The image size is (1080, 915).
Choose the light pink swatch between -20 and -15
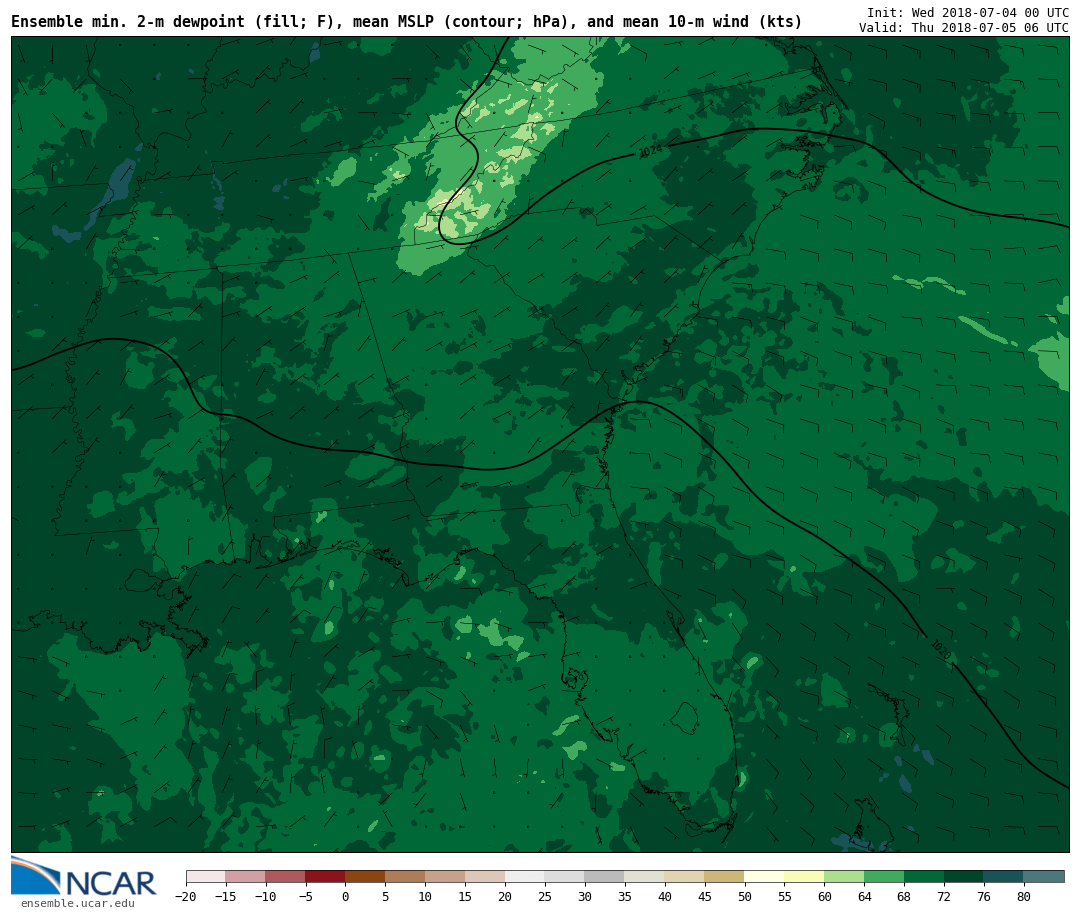coord(205,877)
